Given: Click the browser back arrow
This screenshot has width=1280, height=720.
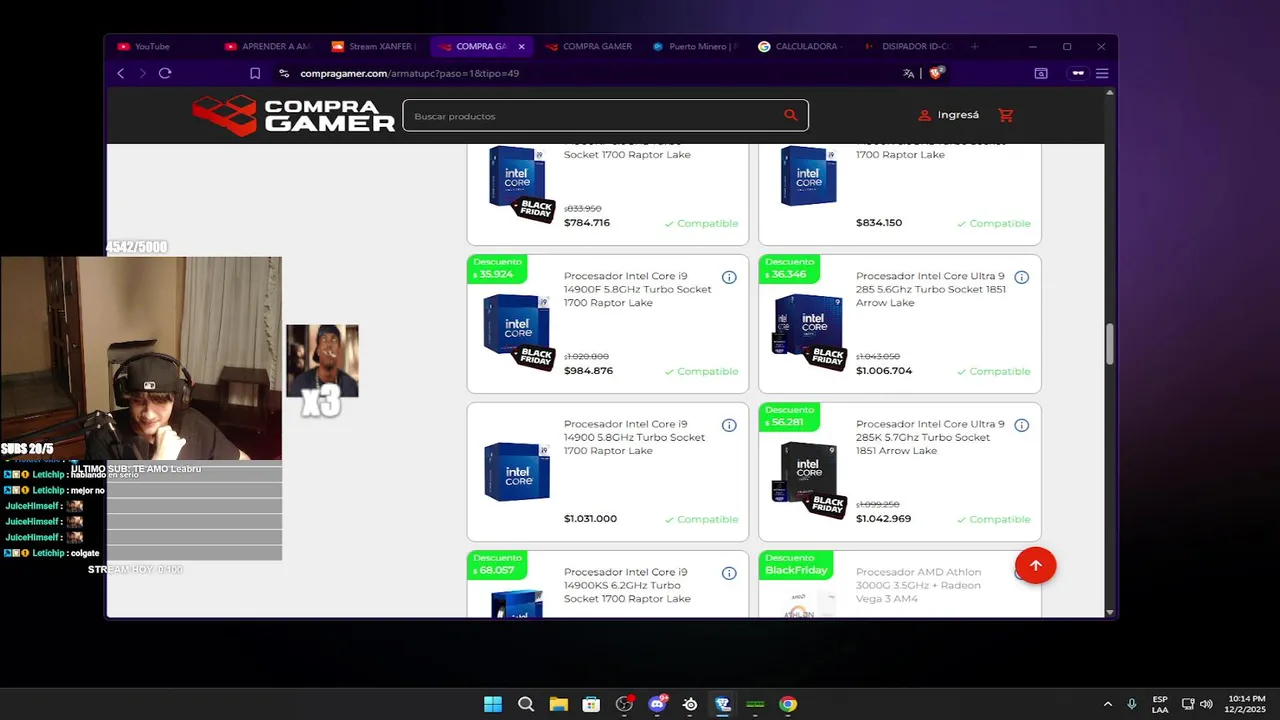Looking at the screenshot, I should click(121, 73).
